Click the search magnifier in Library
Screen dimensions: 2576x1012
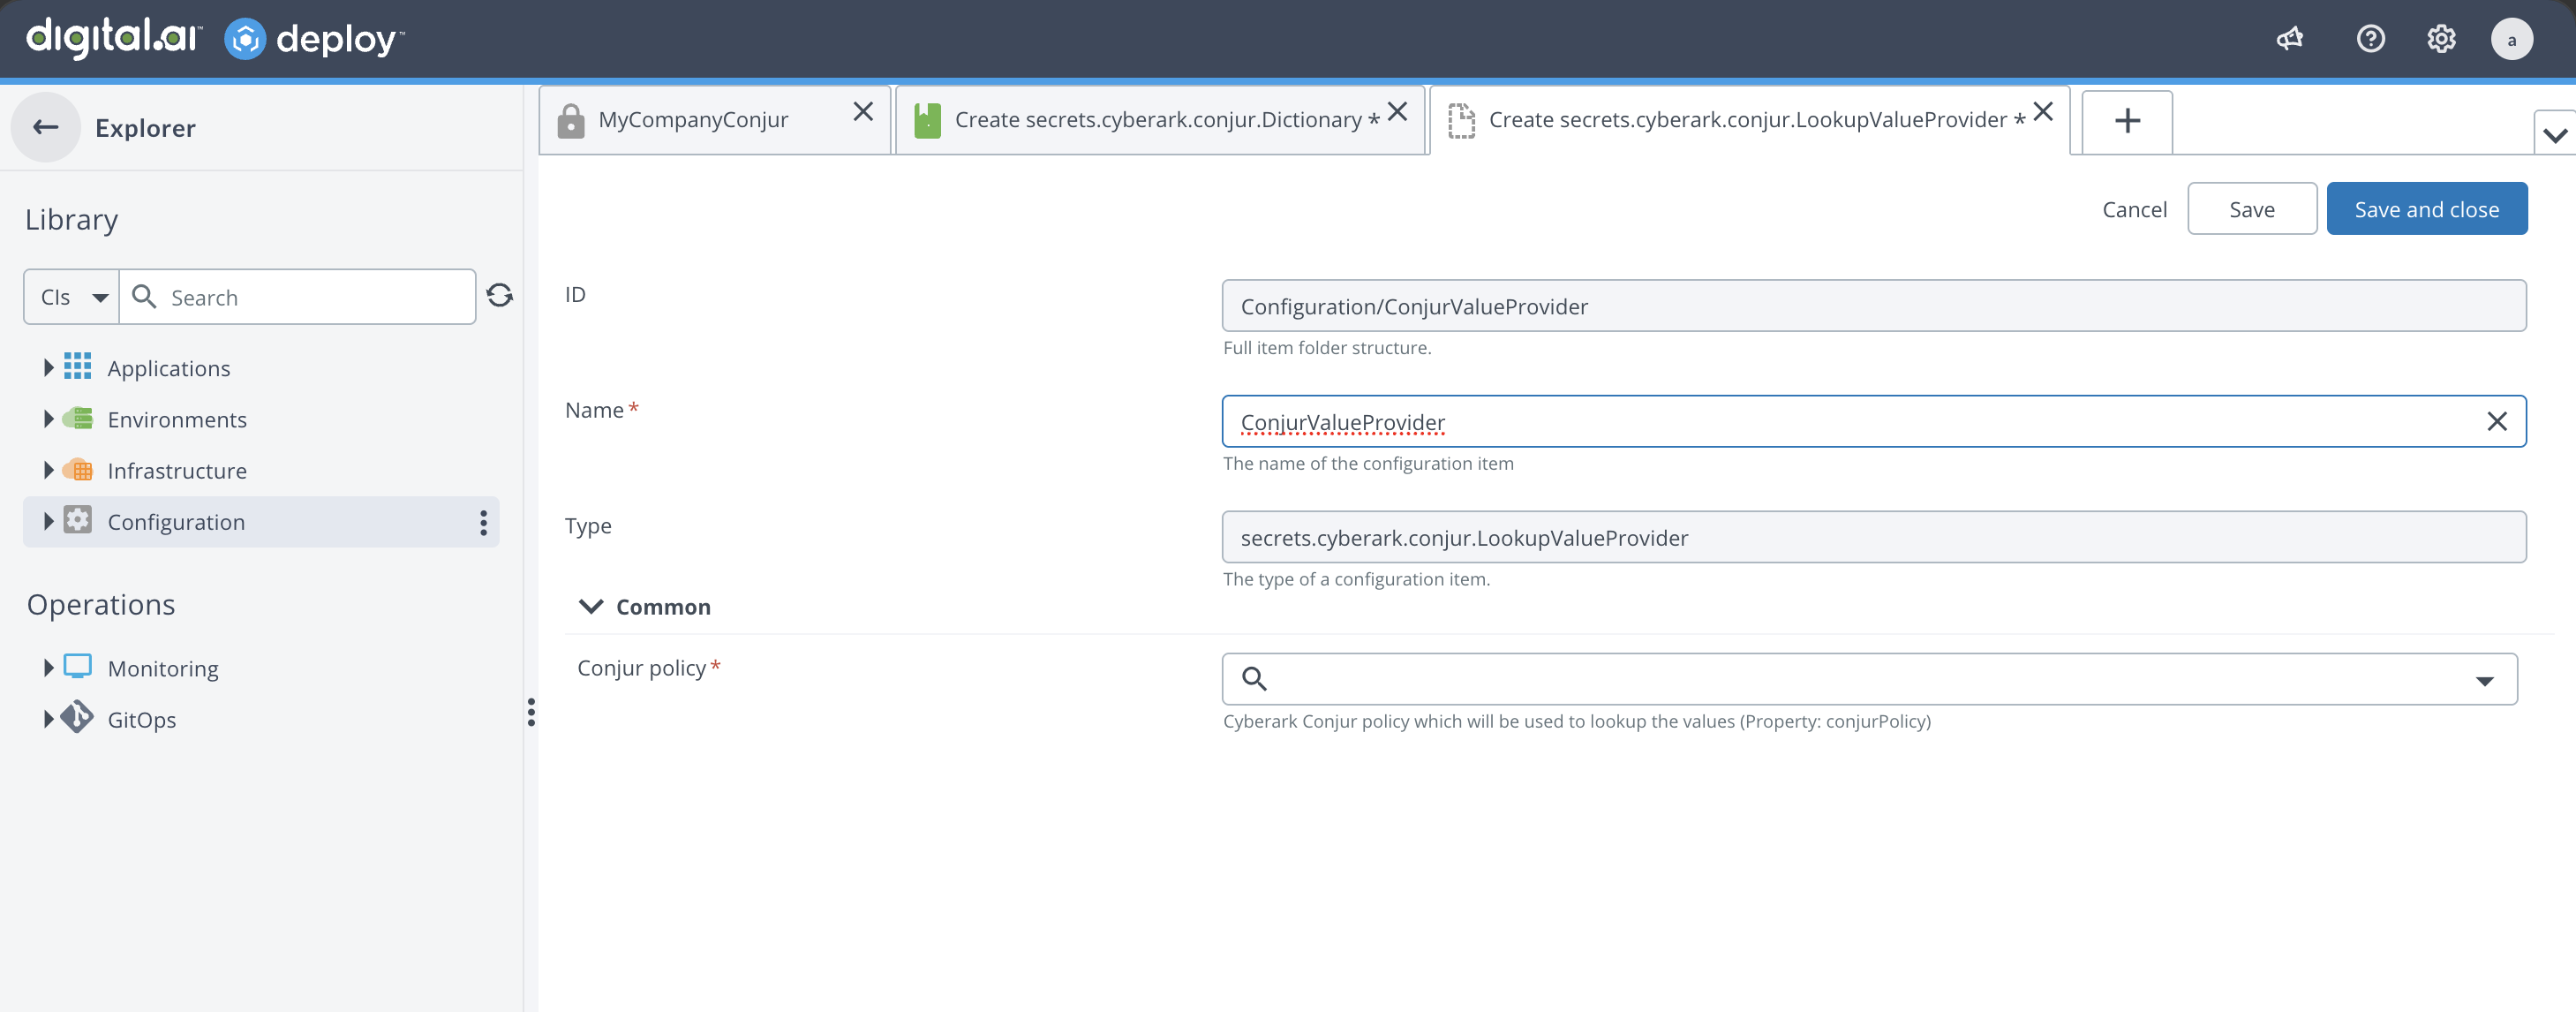coord(144,296)
